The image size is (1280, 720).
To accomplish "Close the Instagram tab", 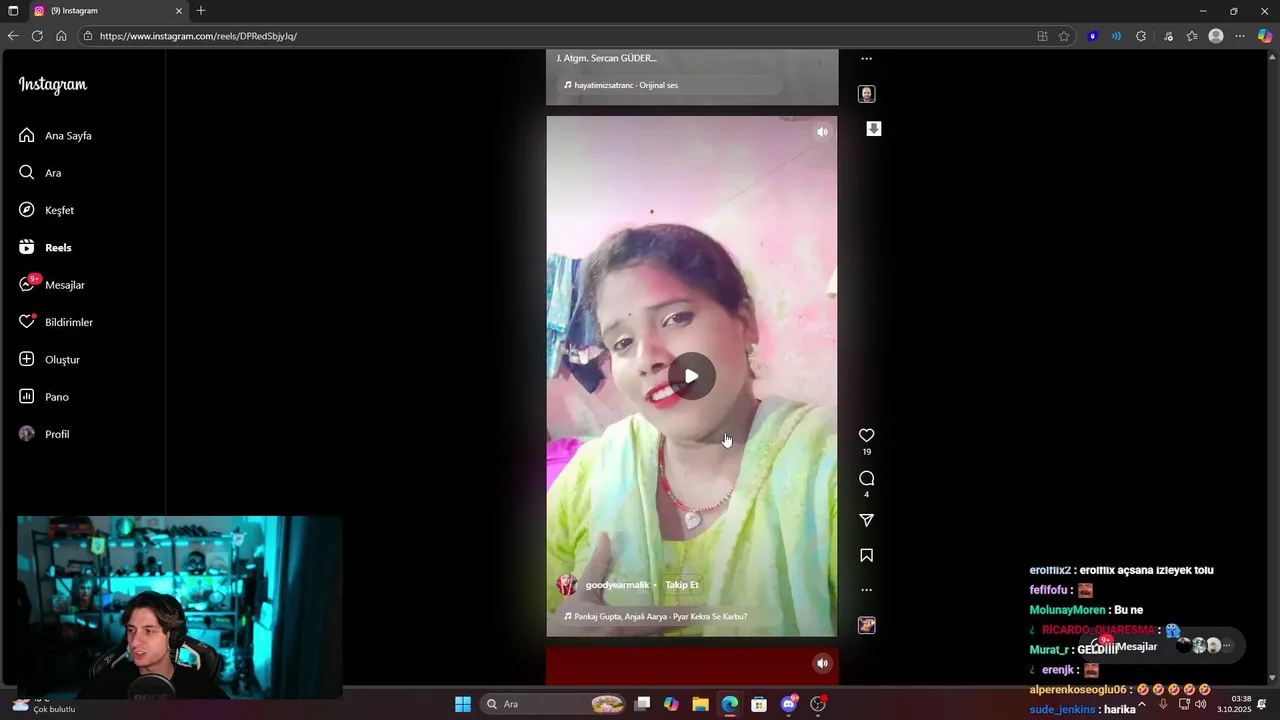I will coord(179,11).
